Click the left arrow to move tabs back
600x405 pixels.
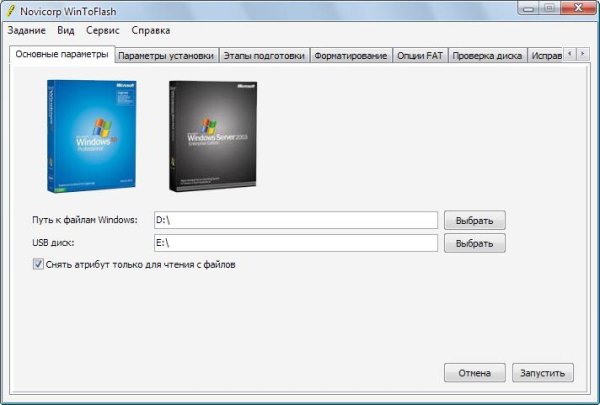[570, 54]
